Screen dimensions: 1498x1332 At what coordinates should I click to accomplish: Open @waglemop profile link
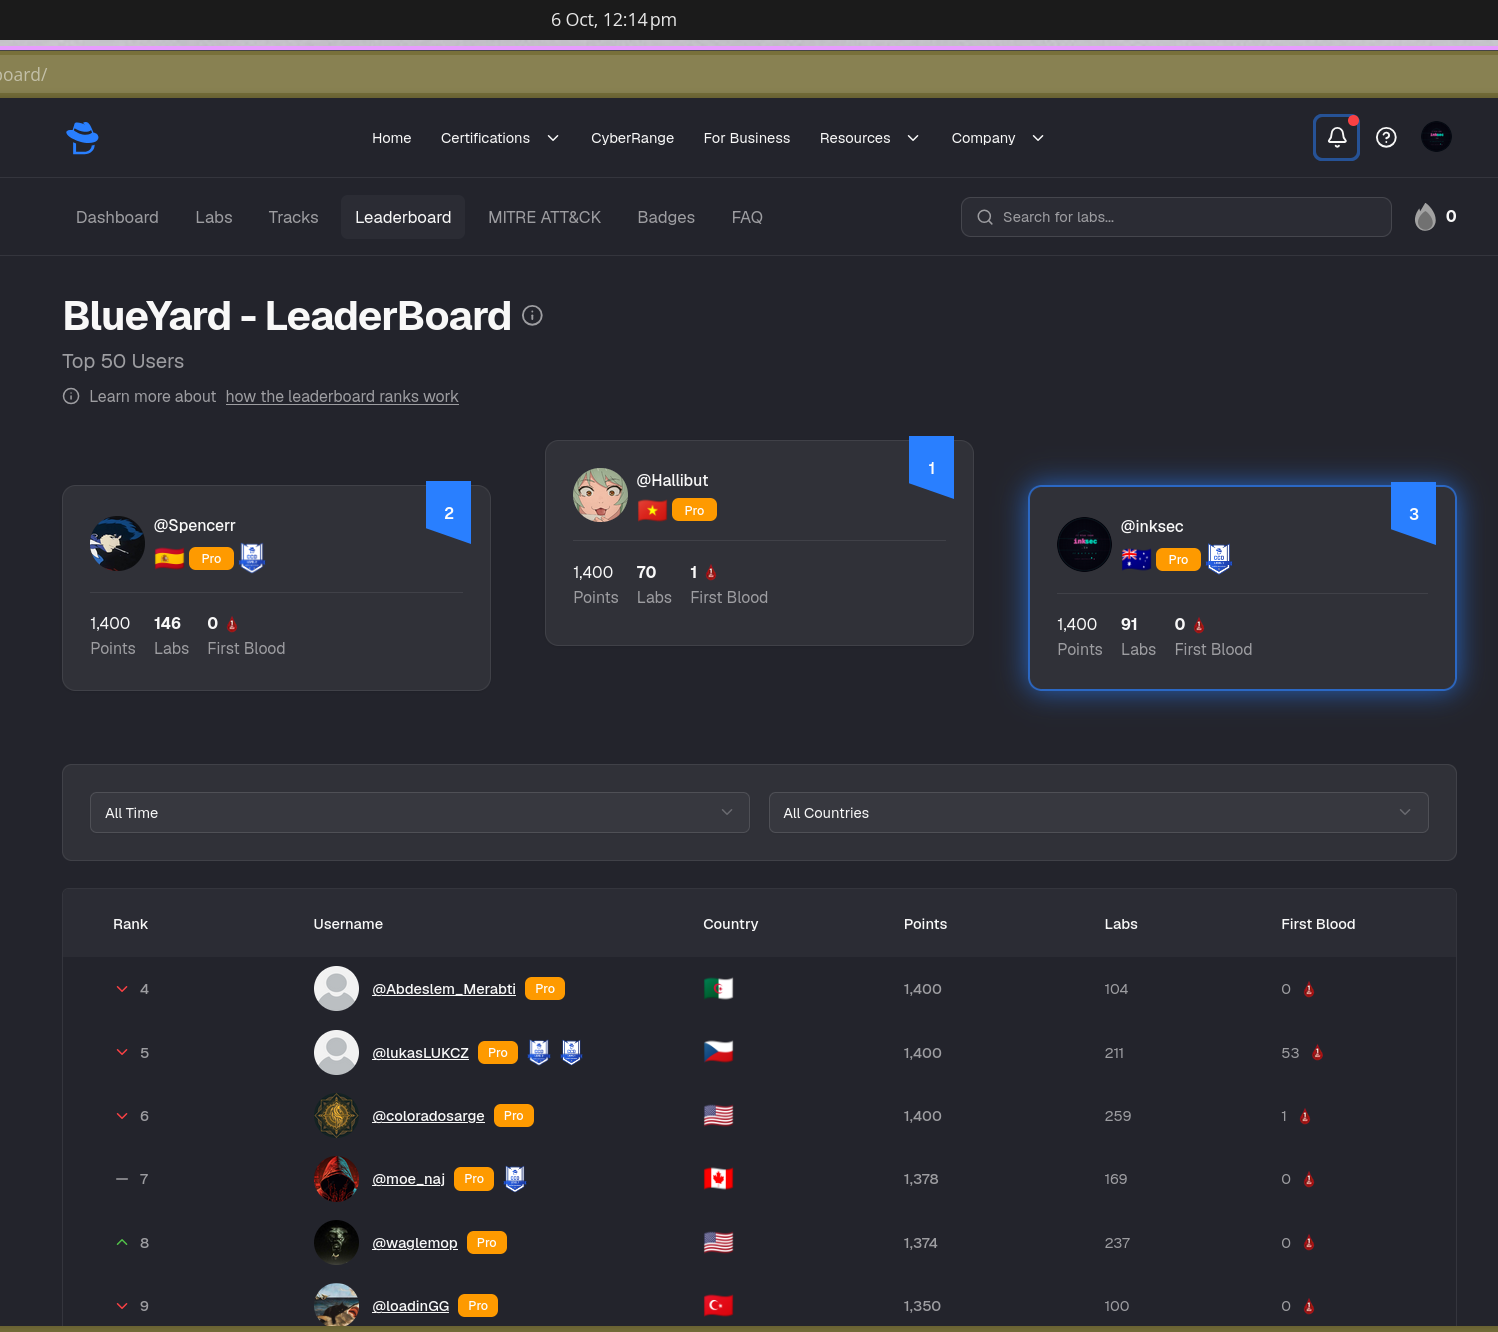(415, 1243)
